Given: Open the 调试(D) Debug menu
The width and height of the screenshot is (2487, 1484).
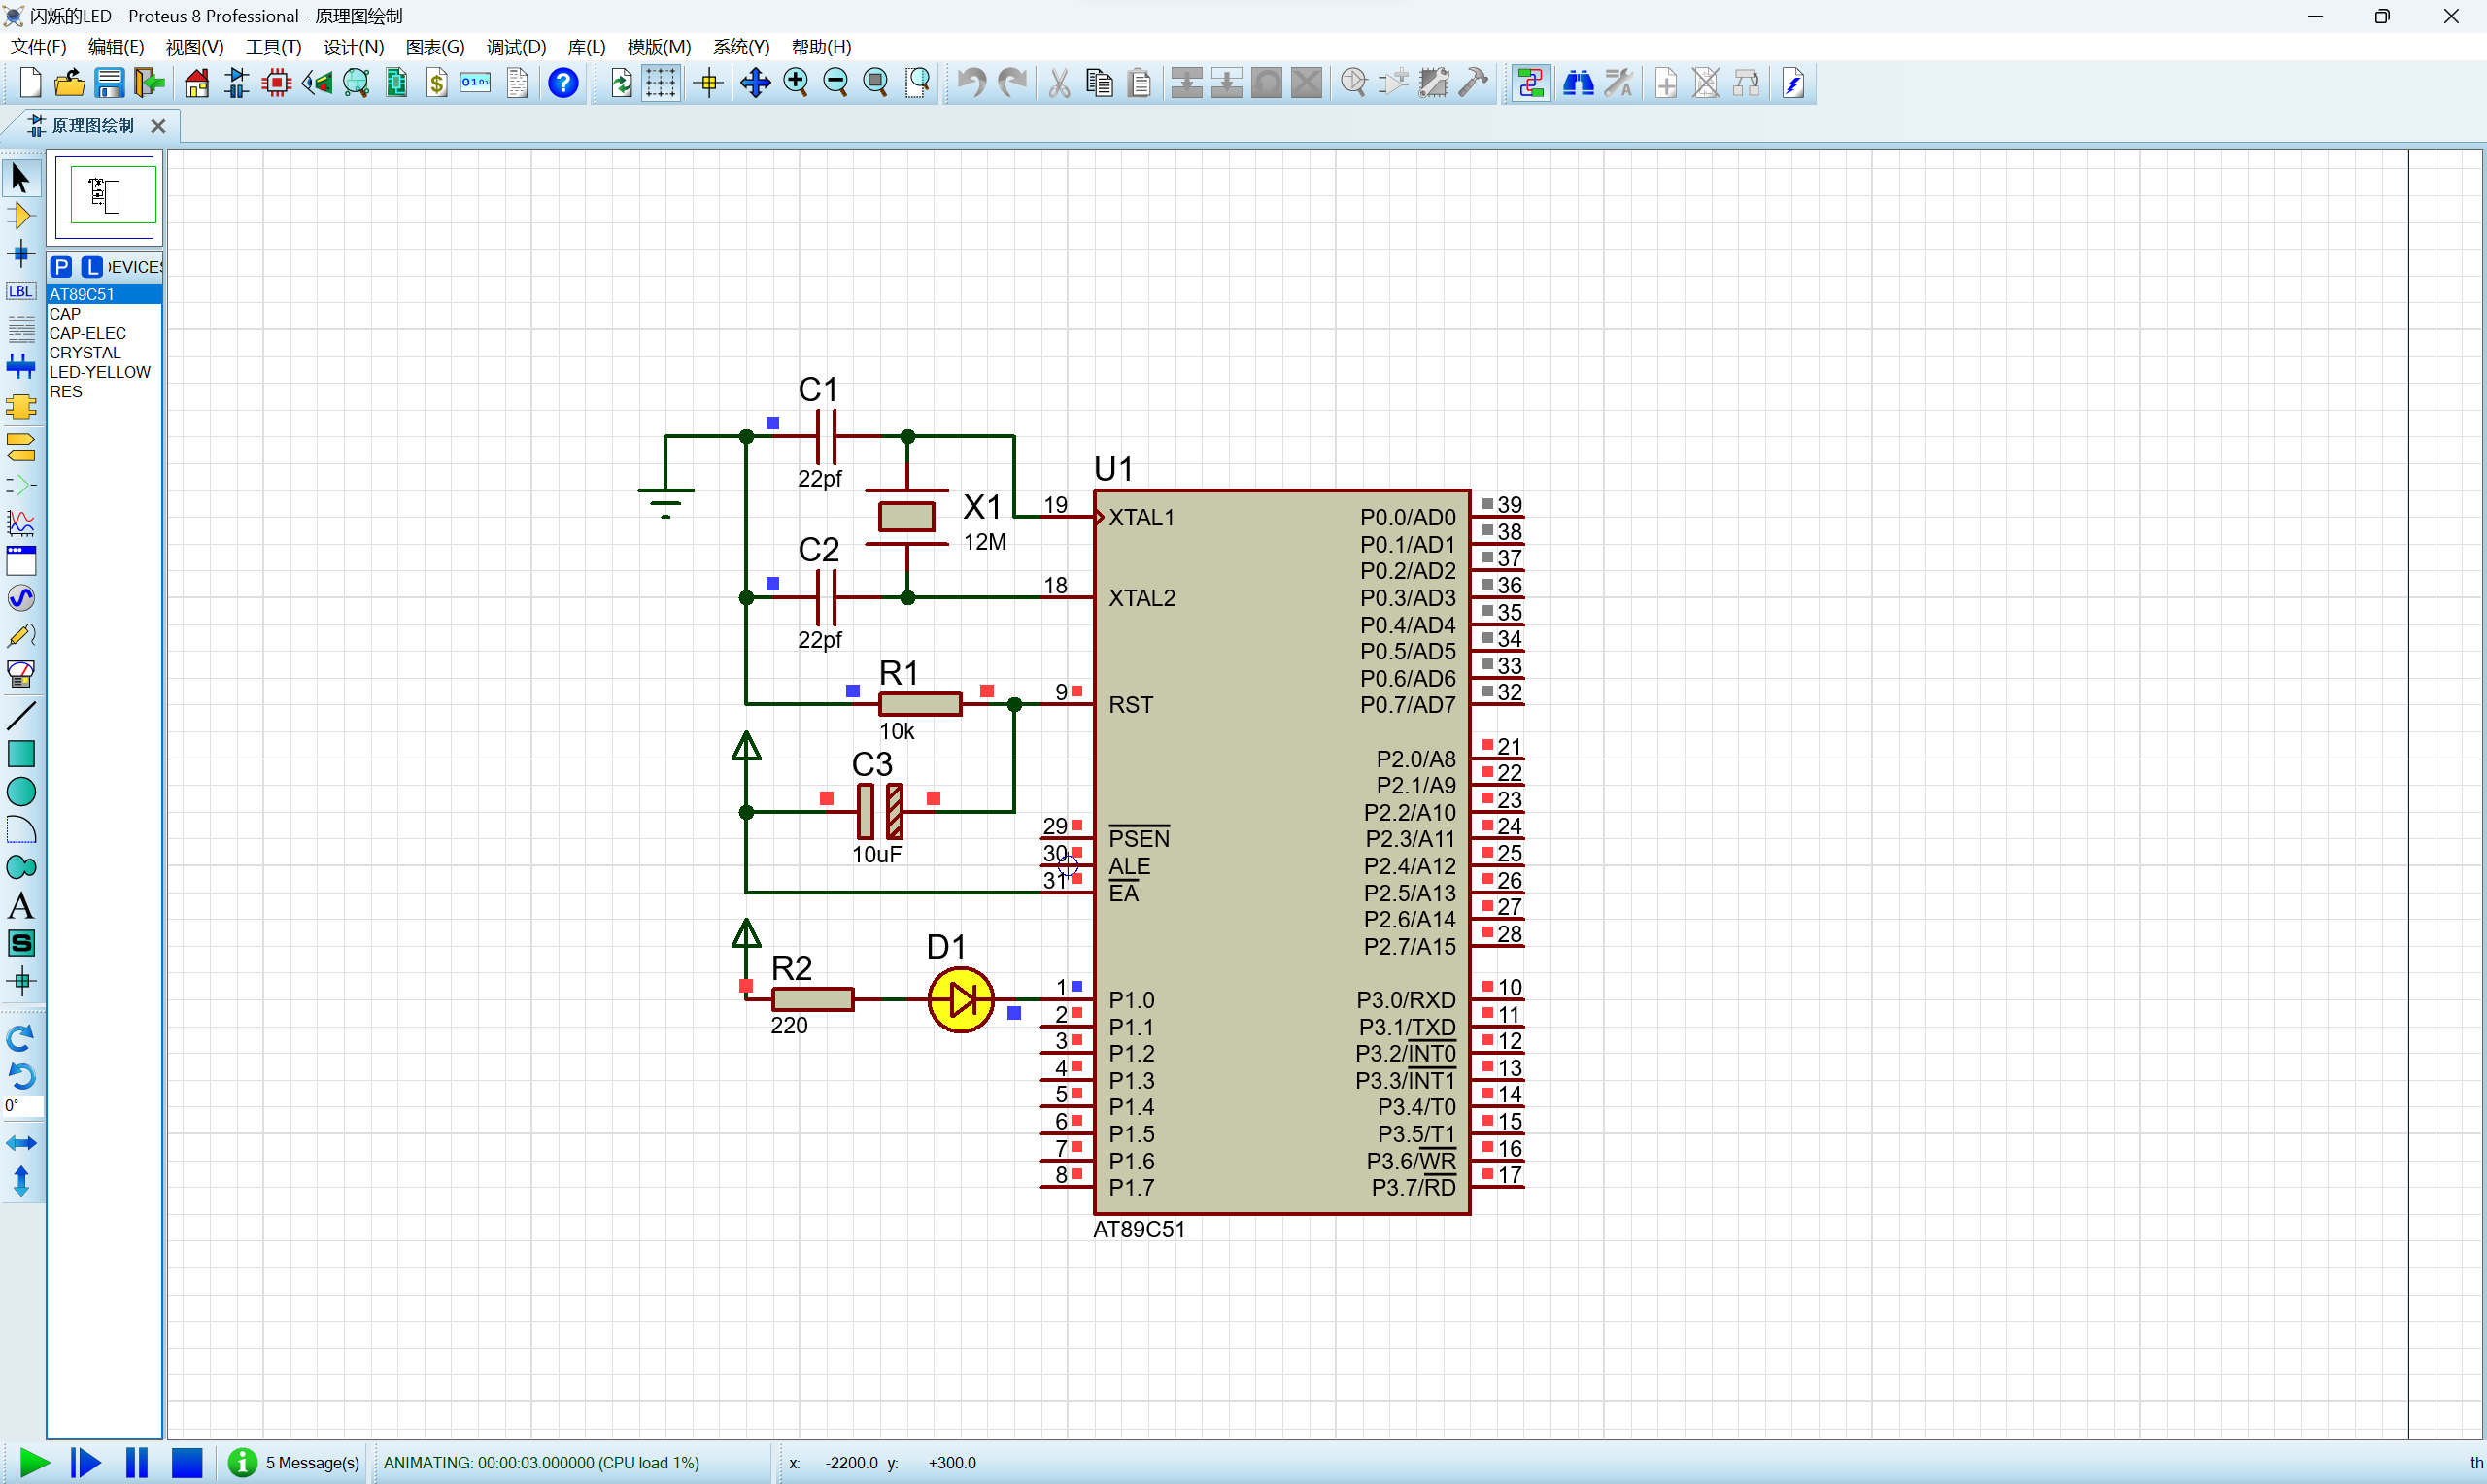Looking at the screenshot, I should (x=516, y=47).
